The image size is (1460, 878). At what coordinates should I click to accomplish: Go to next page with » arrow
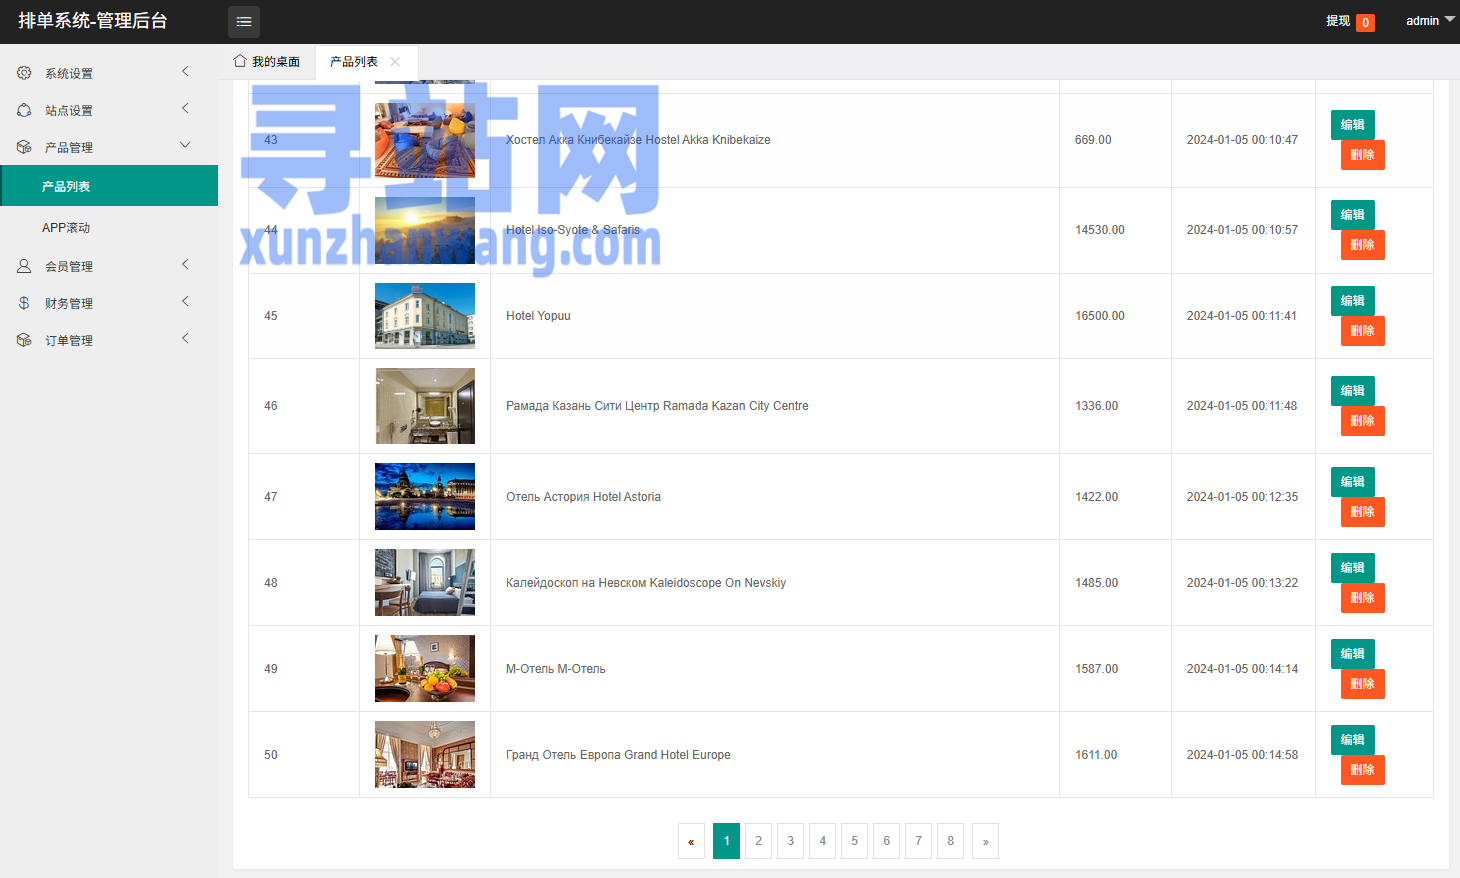click(985, 841)
